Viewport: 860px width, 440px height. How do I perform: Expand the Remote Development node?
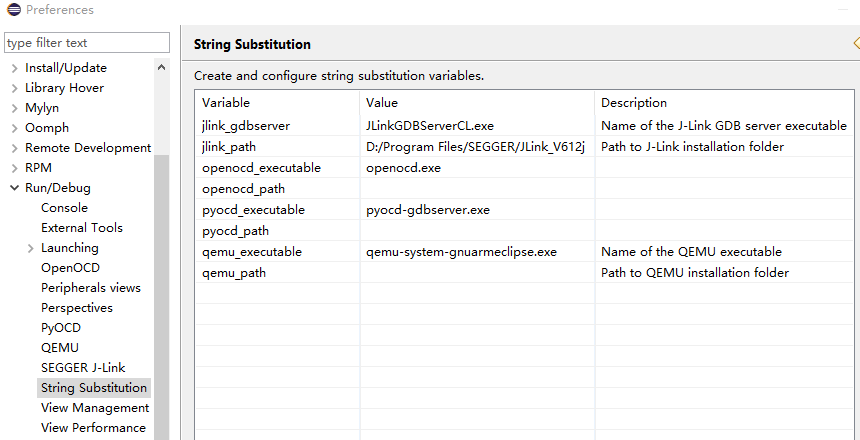click(14, 148)
